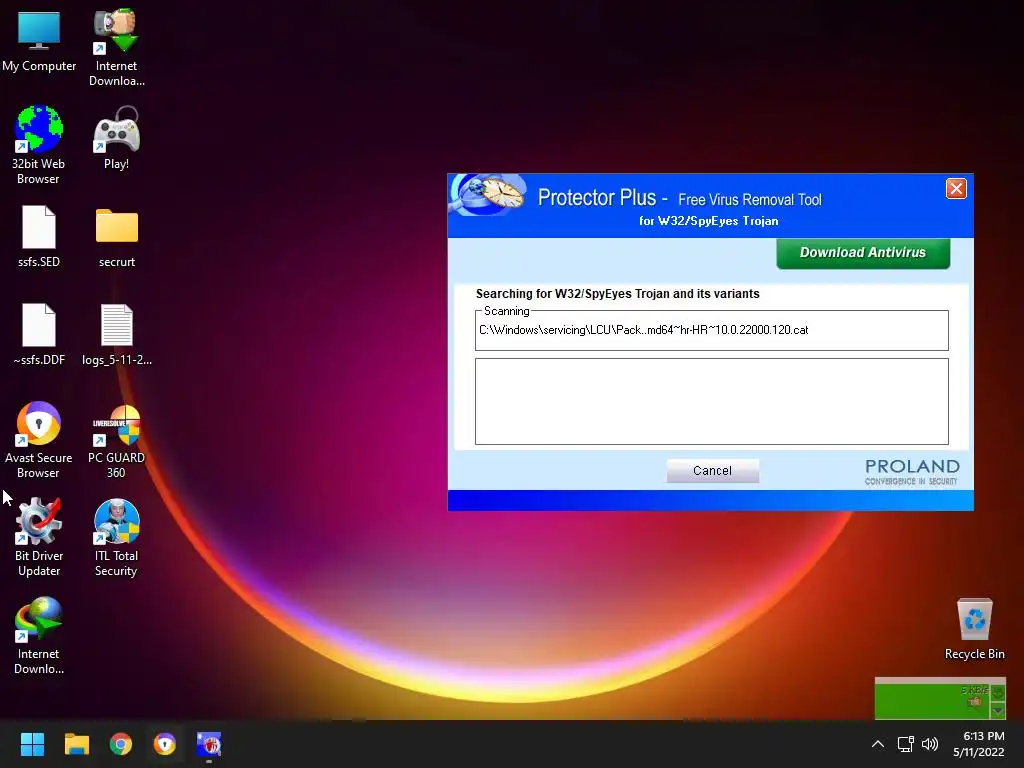
Task: Click the widget's down arrow button
Action: (x=998, y=710)
